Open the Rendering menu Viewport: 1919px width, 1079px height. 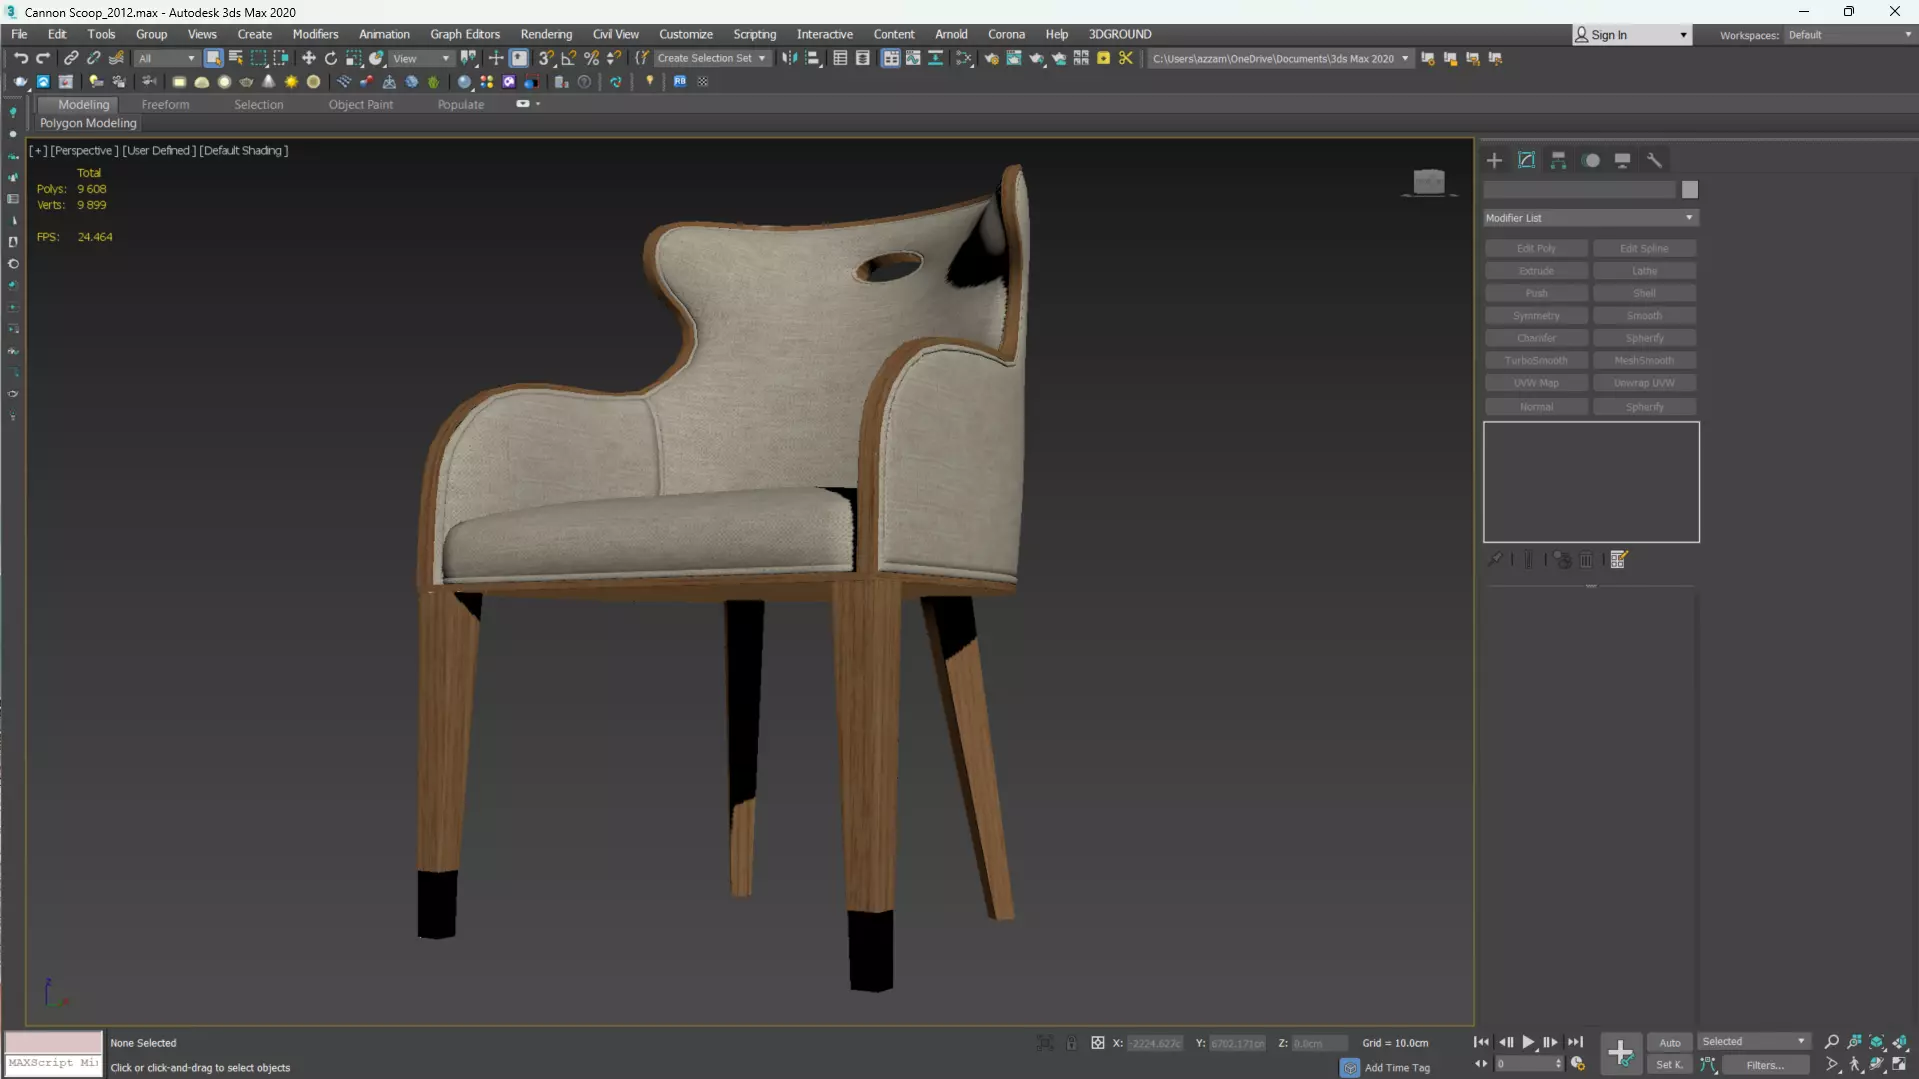546,34
